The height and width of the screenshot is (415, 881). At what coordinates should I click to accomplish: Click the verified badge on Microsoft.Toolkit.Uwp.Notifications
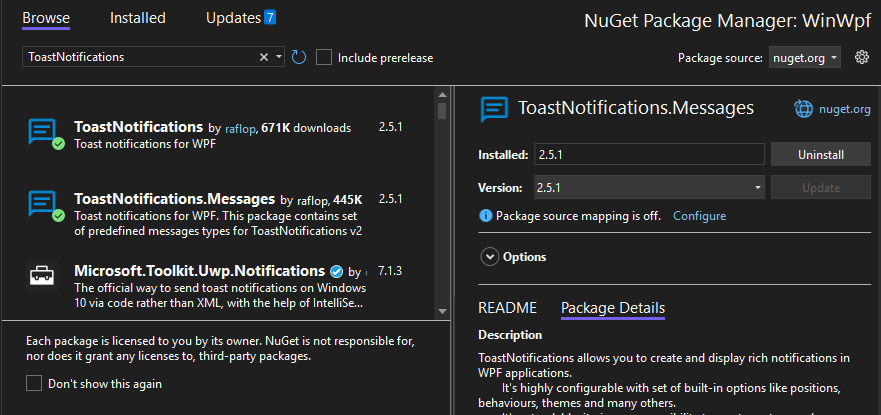336,272
